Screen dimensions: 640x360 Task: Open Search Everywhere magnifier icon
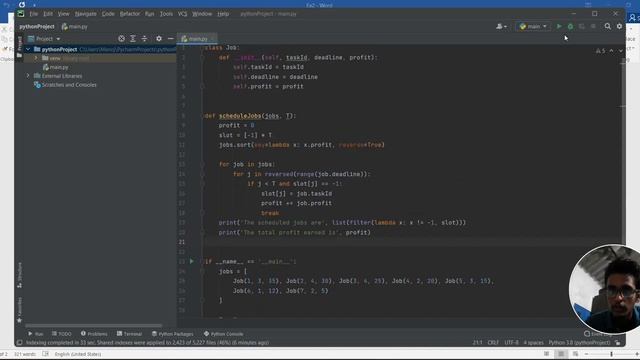[x=607, y=26]
